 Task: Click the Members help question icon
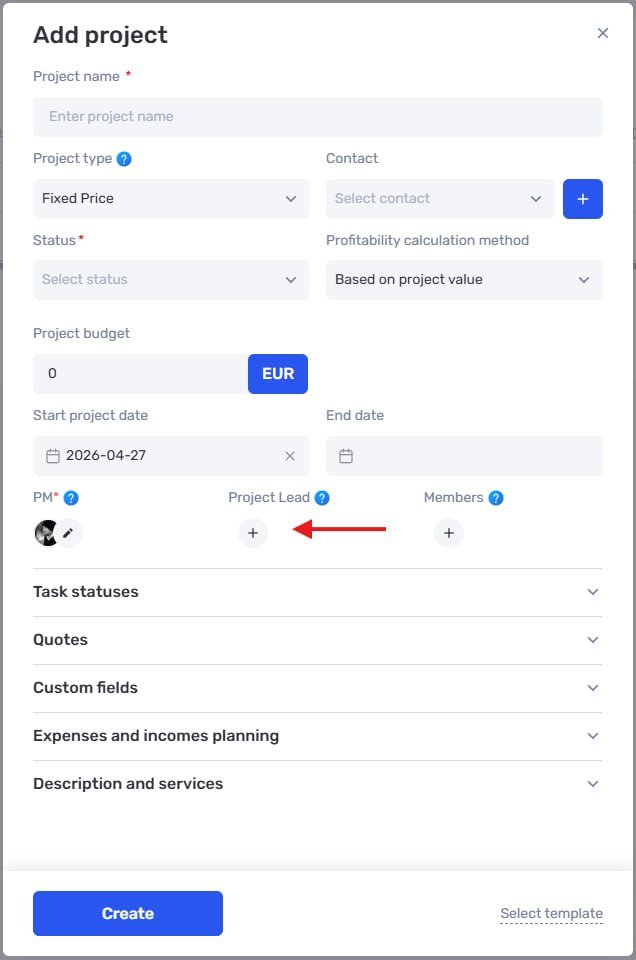[496, 498]
